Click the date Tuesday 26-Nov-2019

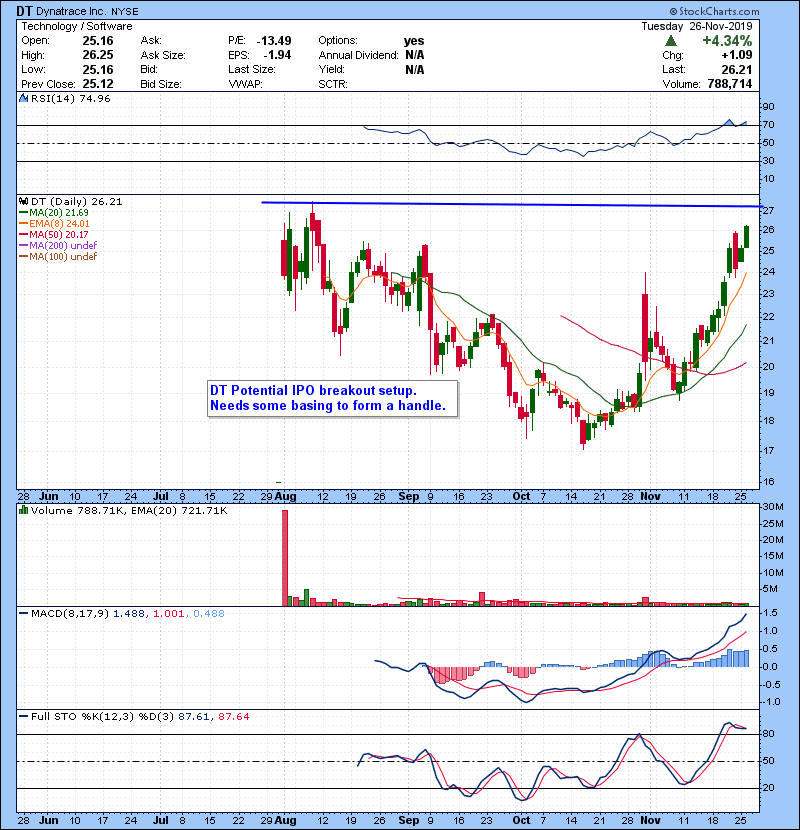pos(697,26)
